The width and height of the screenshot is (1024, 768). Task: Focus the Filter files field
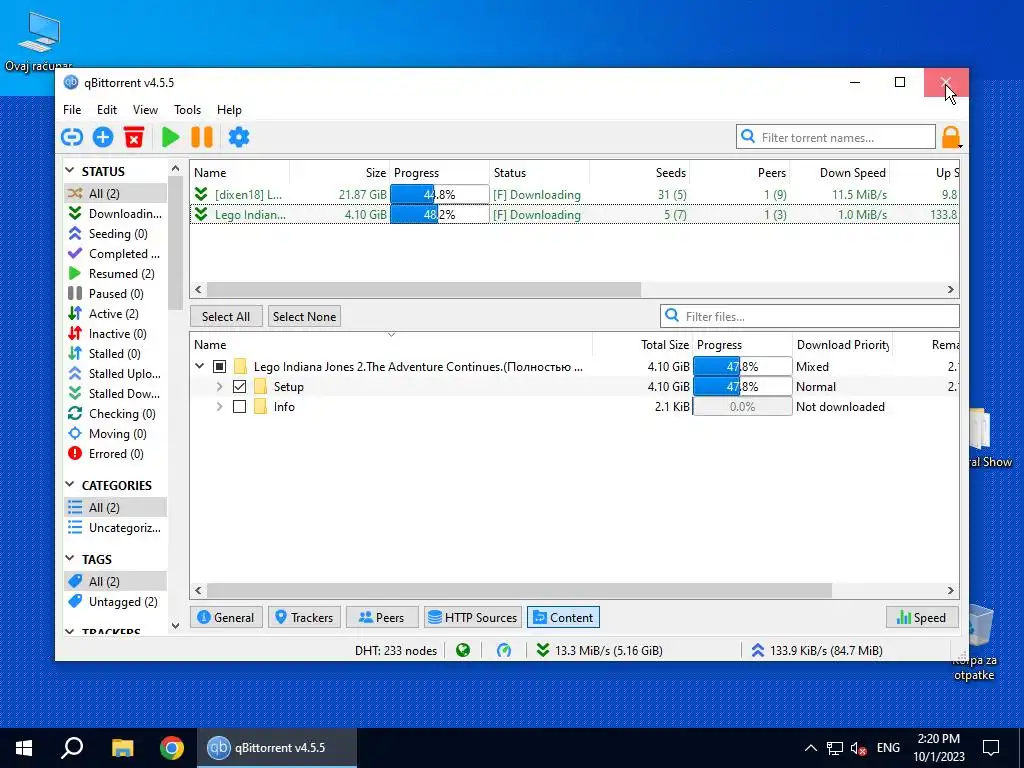click(x=810, y=316)
